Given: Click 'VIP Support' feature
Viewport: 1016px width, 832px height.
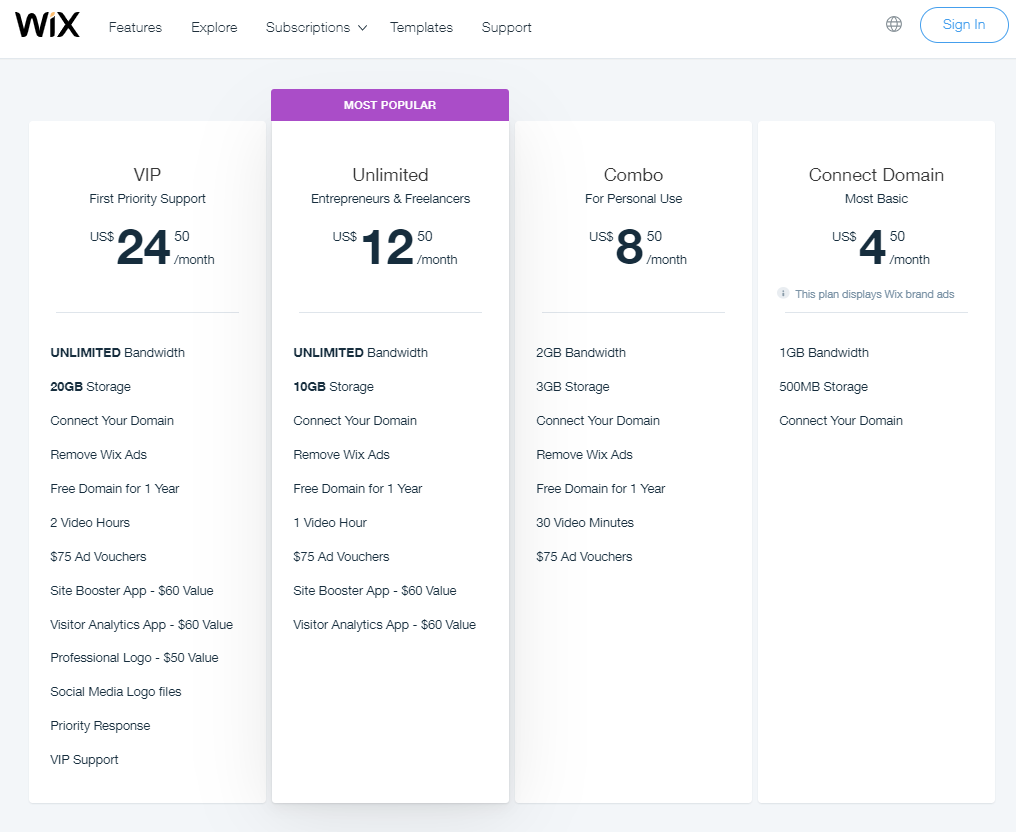Looking at the screenshot, I should pyautogui.click(x=84, y=759).
